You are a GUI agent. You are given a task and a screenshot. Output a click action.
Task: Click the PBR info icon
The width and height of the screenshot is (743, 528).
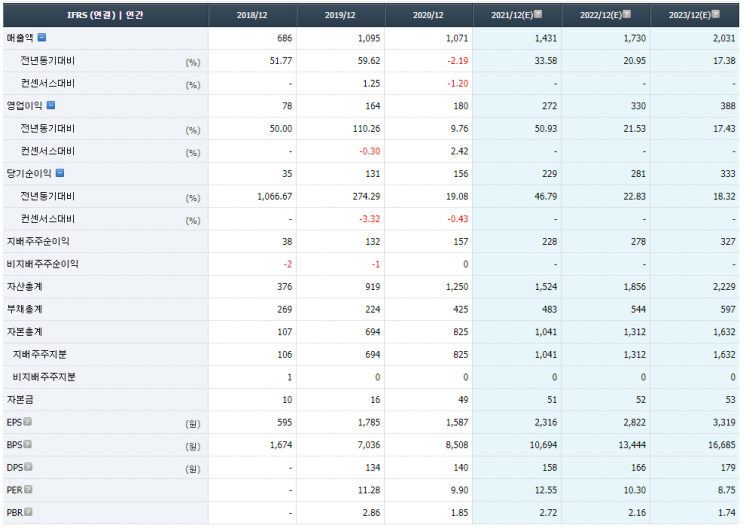pyautogui.click(x=28, y=512)
